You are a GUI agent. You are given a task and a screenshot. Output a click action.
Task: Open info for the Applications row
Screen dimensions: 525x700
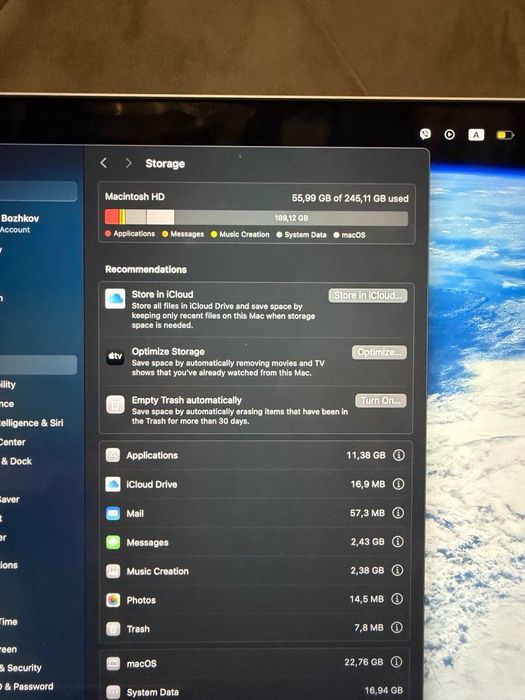click(x=399, y=455)
